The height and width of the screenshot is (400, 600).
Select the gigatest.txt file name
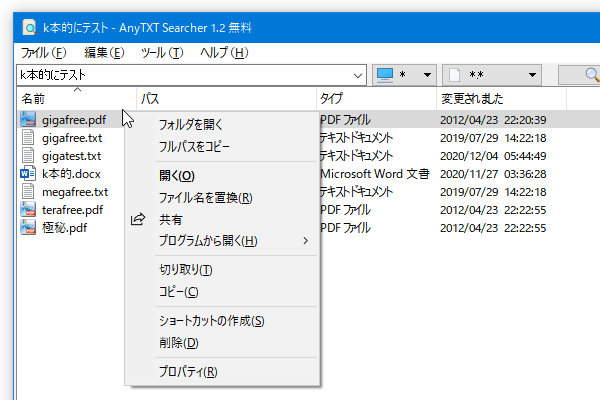click(72, 156)
